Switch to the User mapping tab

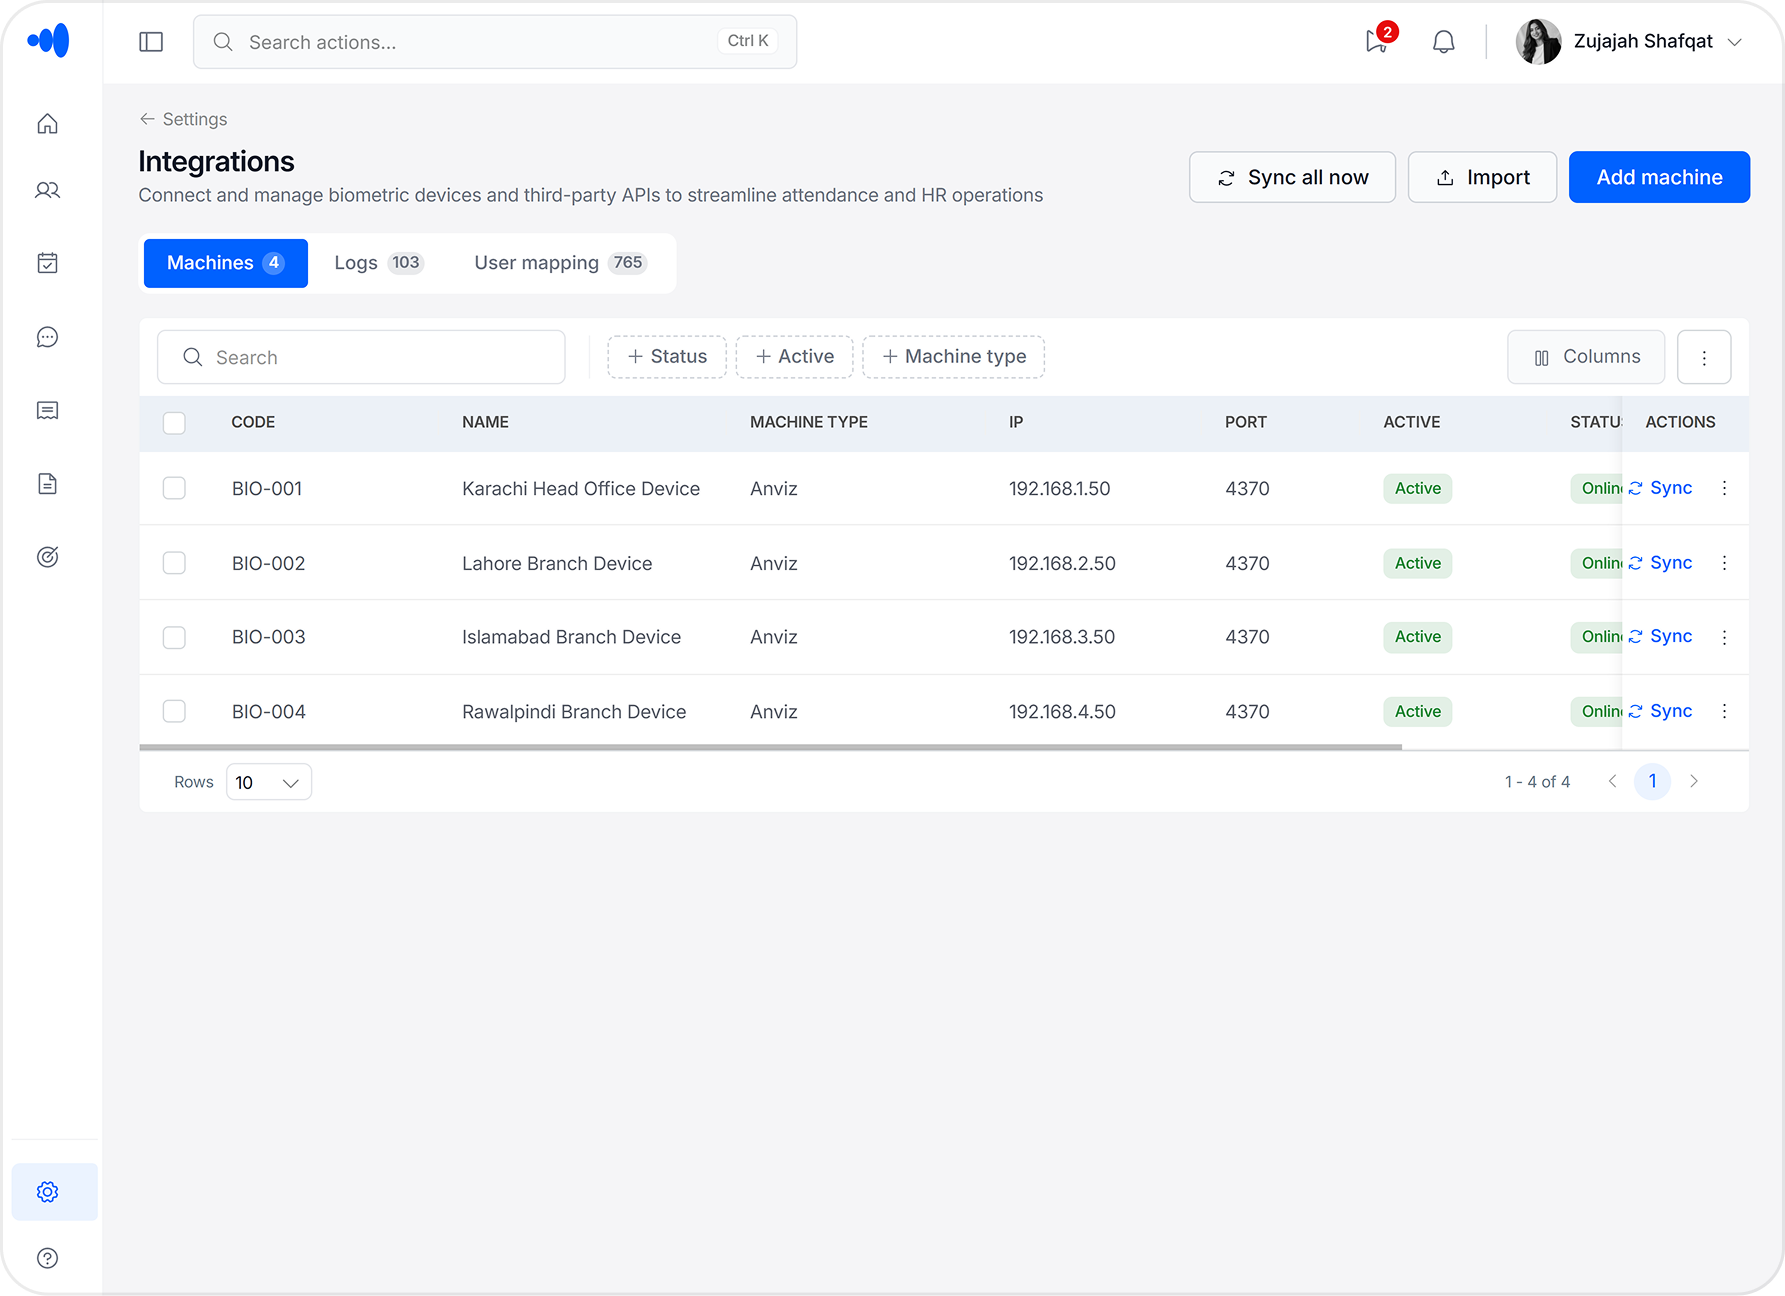tap(560, 263)
